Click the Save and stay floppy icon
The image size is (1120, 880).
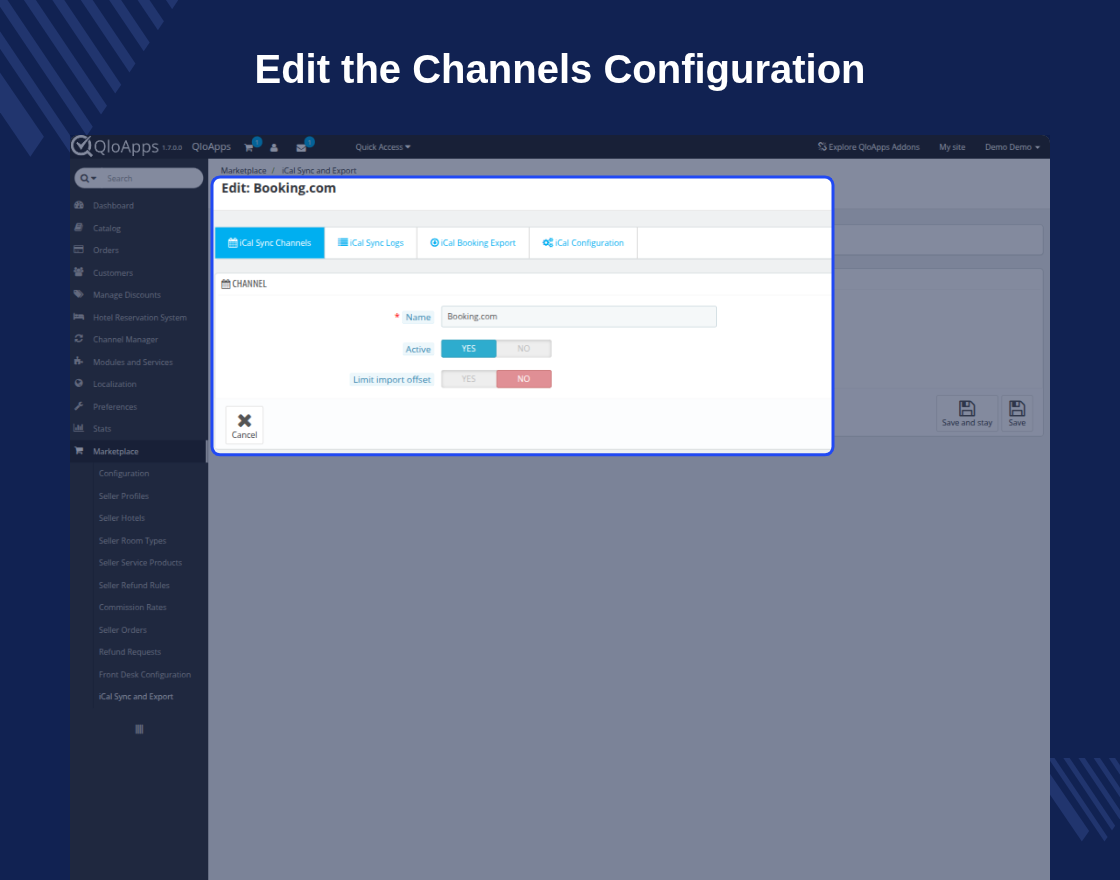point(967,409)
